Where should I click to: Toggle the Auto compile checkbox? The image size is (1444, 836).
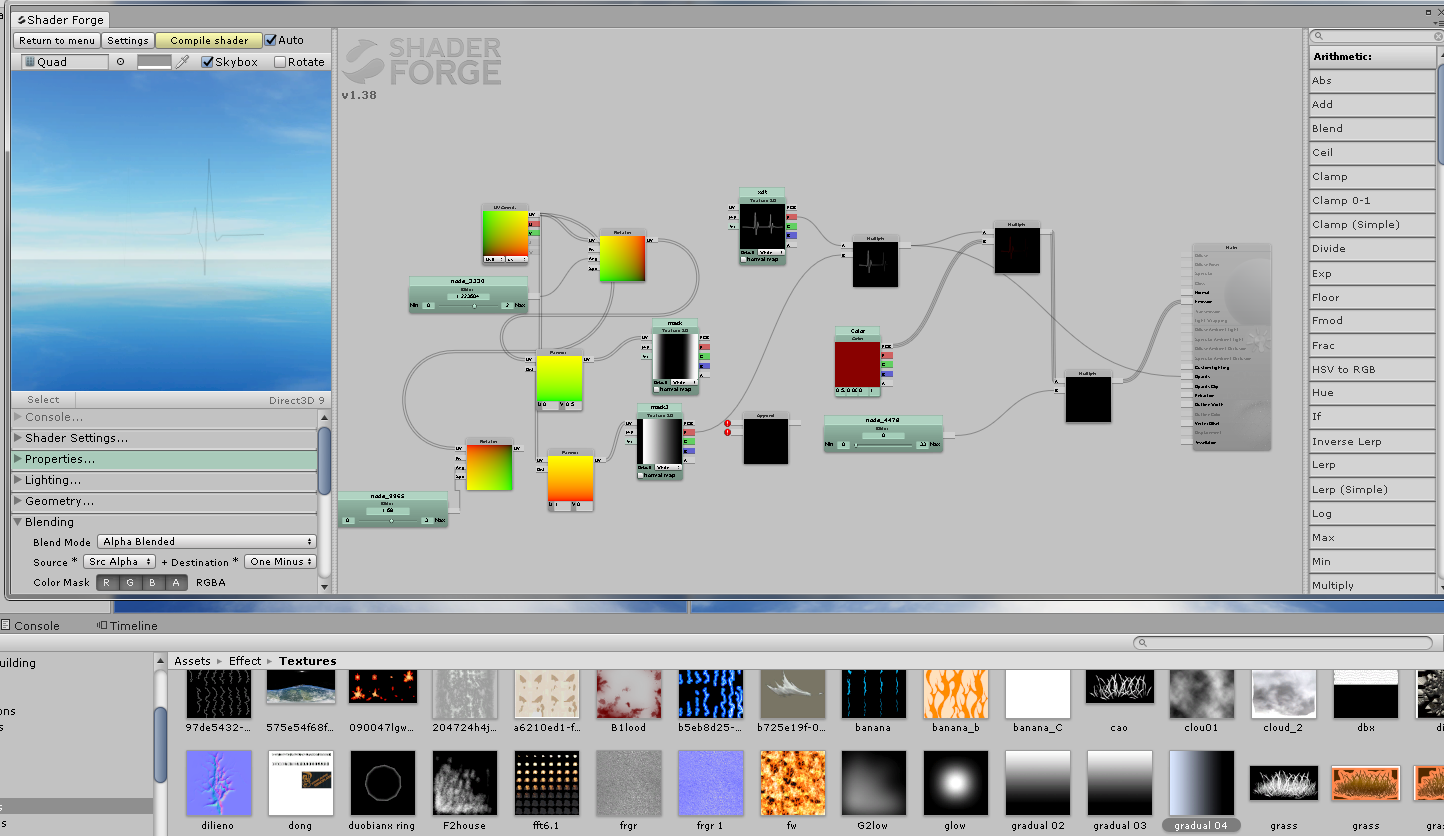[x=271, y=40]
